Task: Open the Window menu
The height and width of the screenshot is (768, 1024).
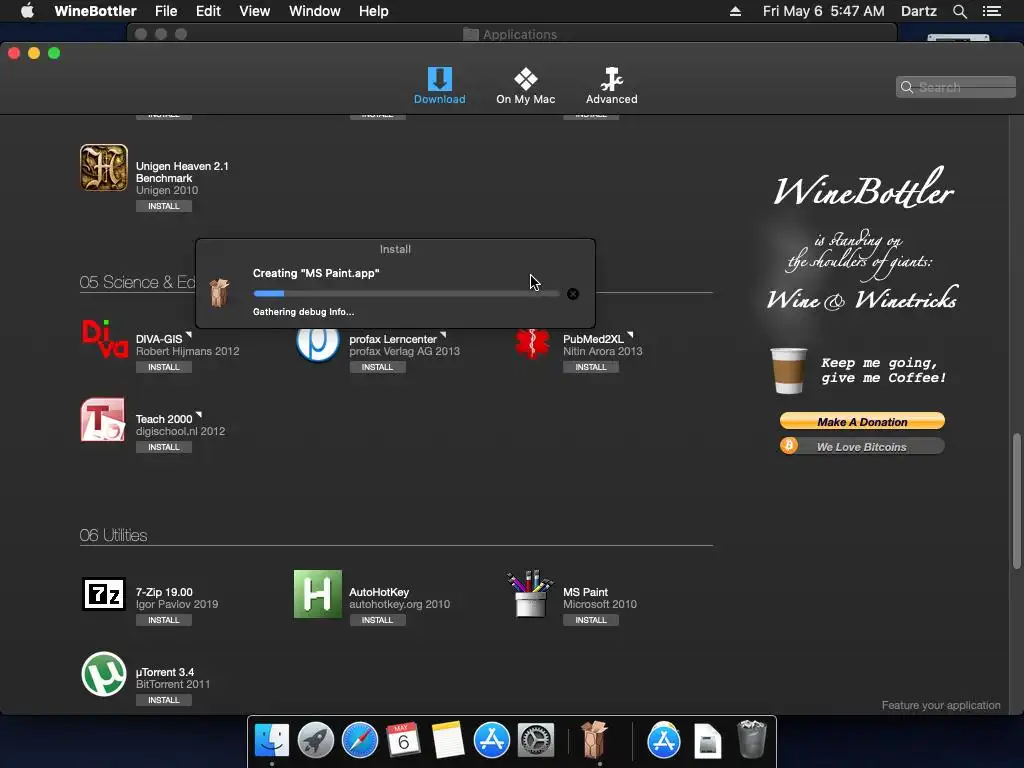Action: point(315,11)
